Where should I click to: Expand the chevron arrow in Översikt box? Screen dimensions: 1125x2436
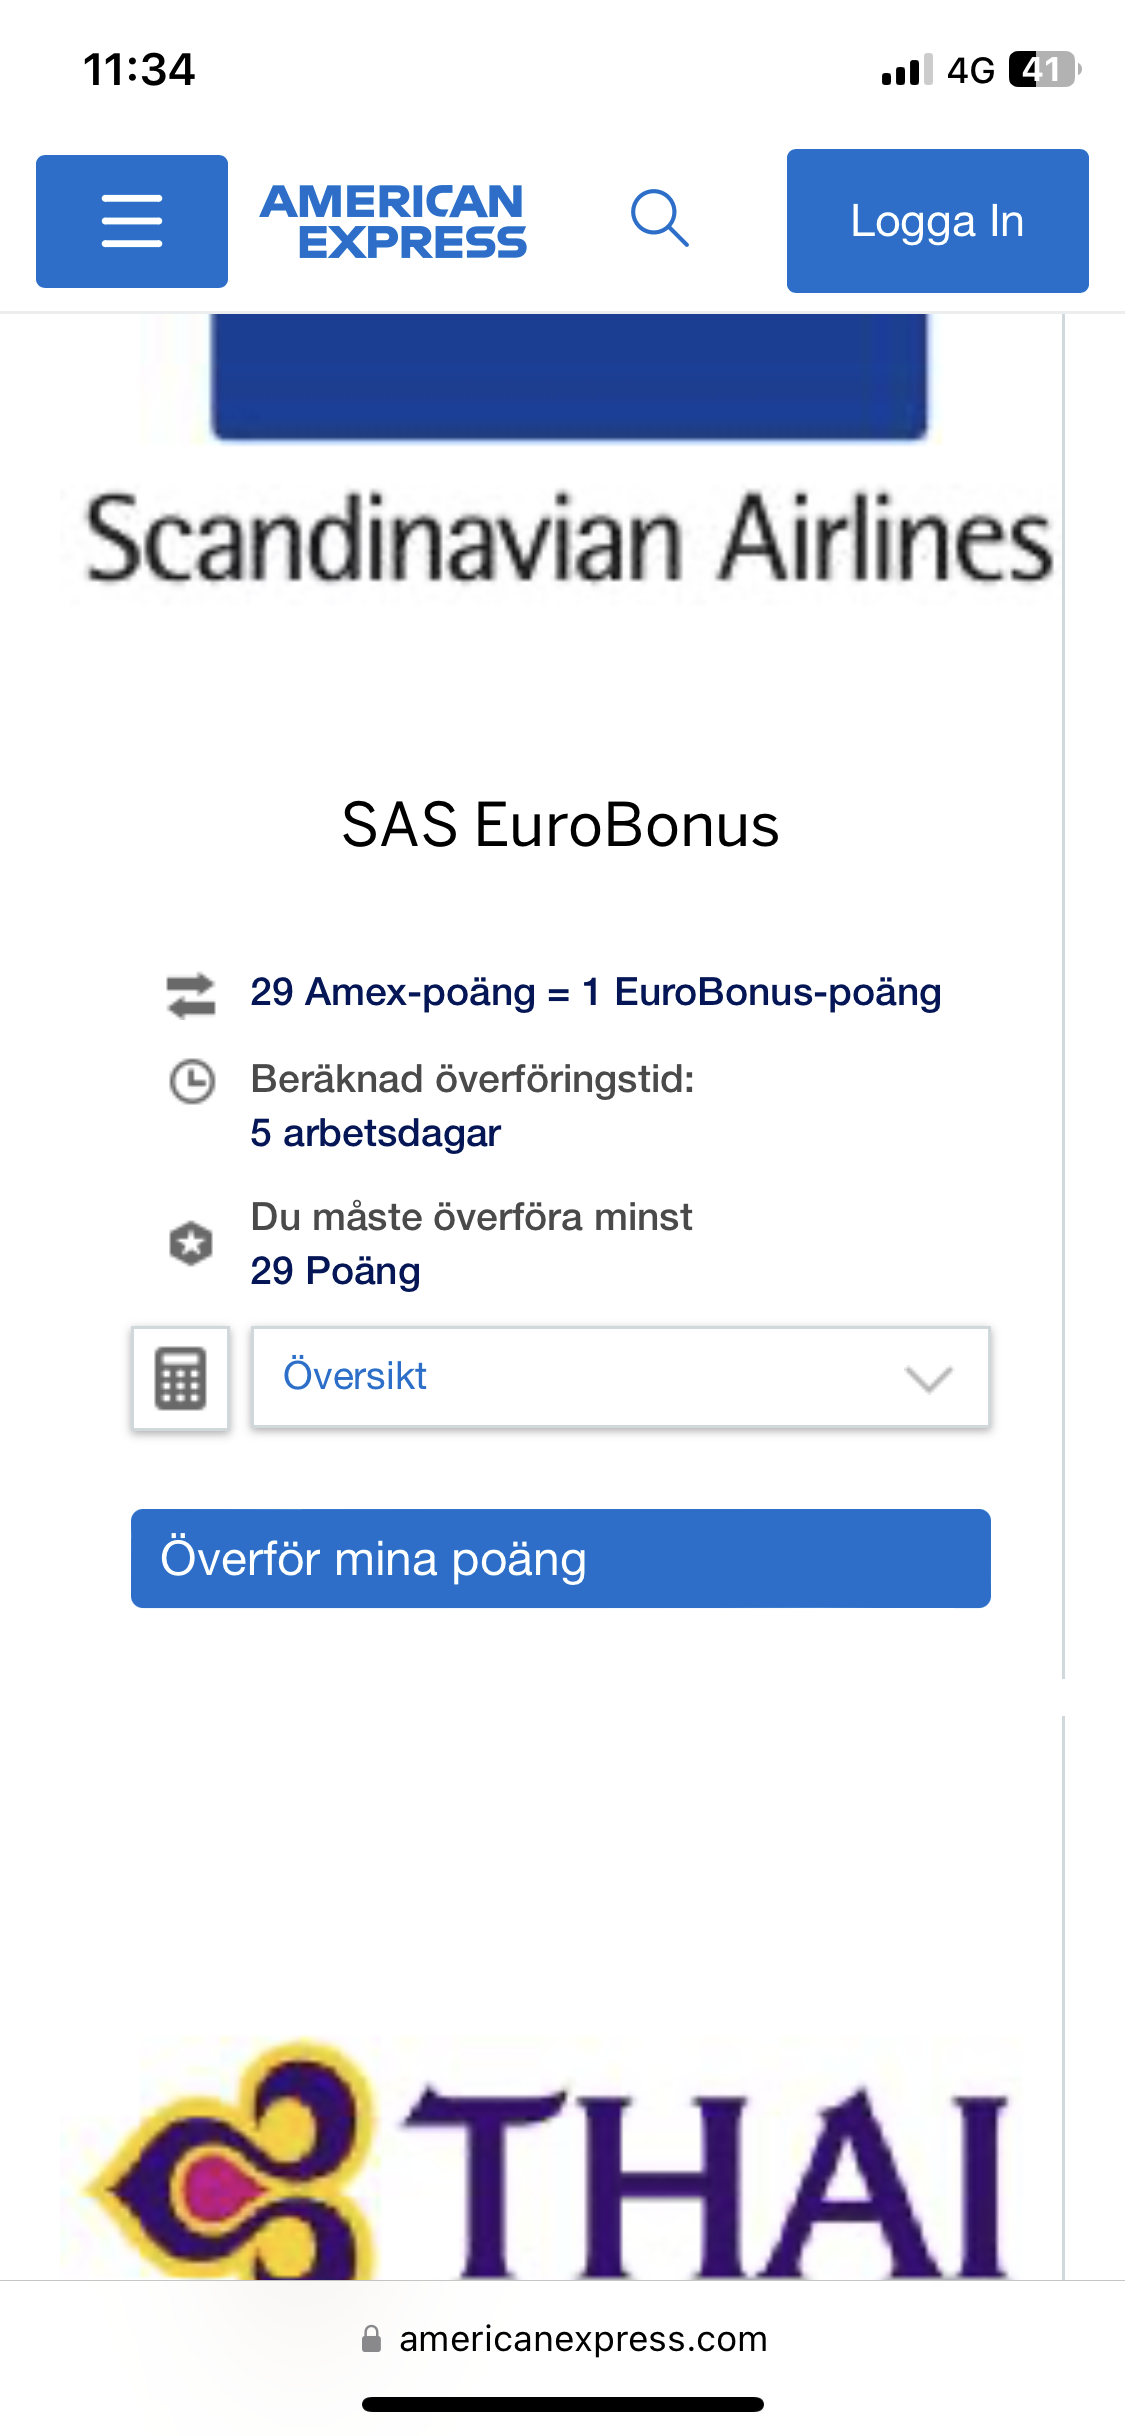[x=928, y=1379]
